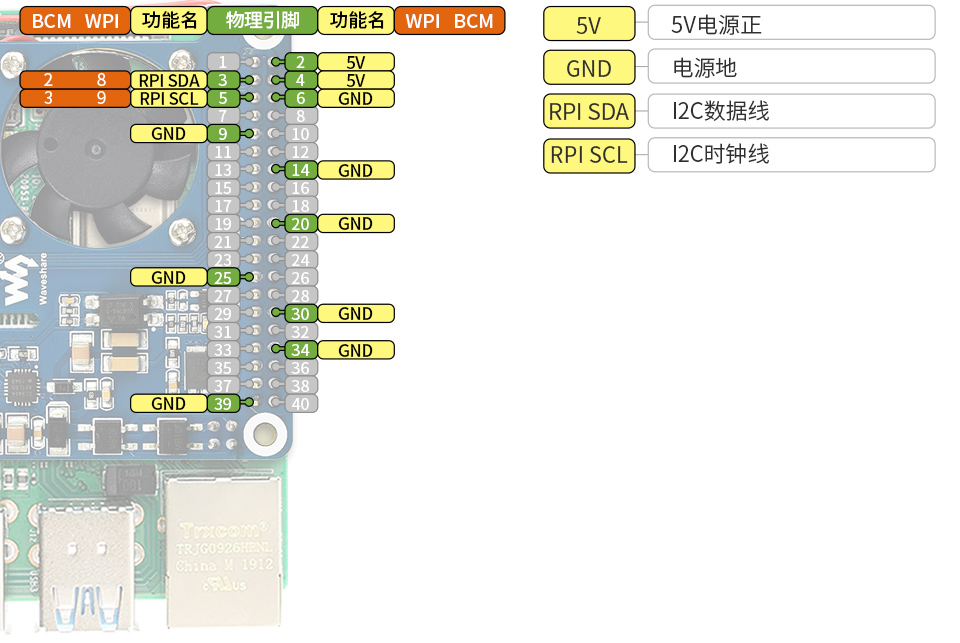Click the orange pin 2 swatch

click(x=47, y=80)
